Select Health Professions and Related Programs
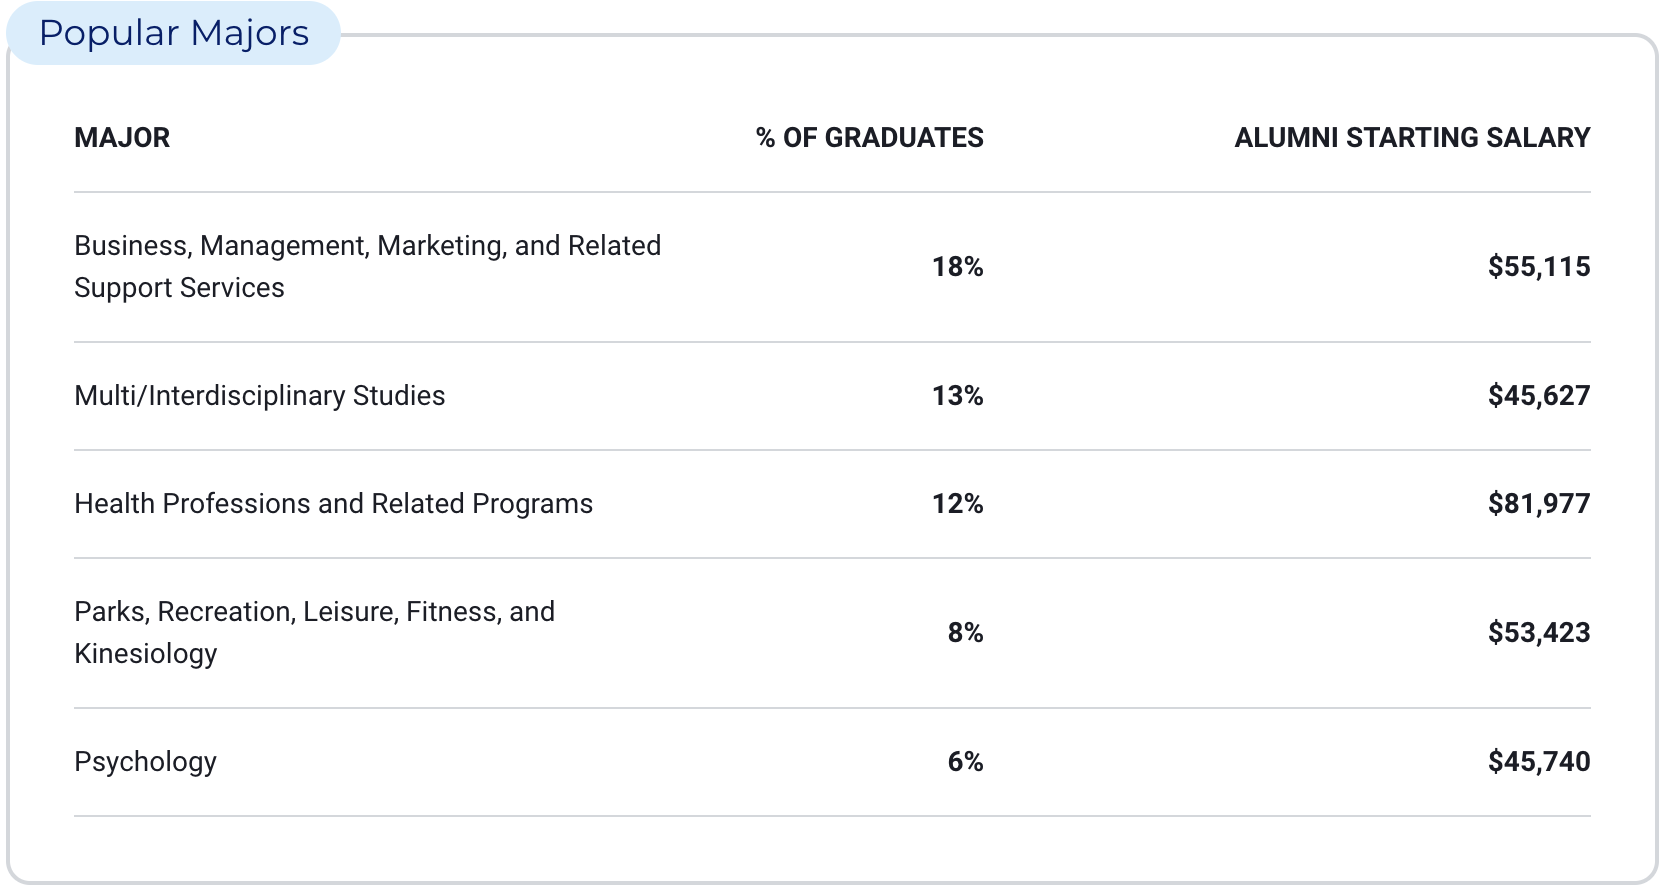Image resolution: width=1660 pixels, height=886 pixels. coord(333,504)
